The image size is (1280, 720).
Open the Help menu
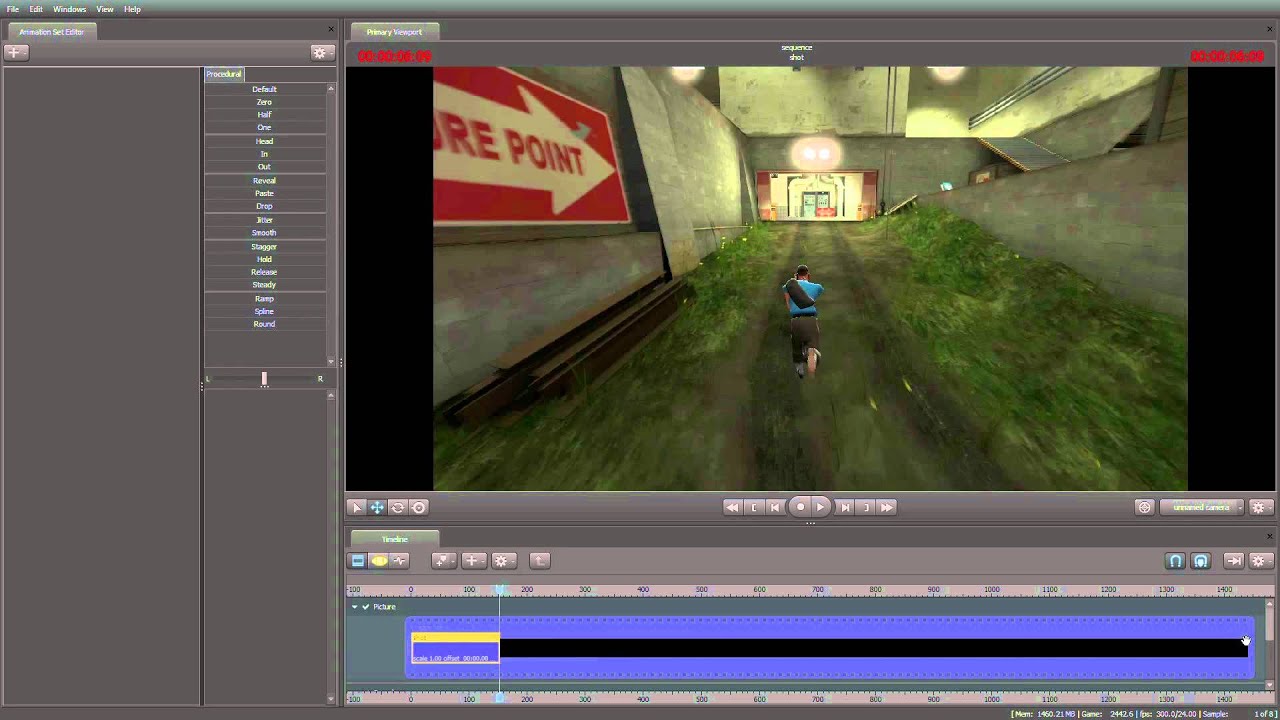(x=132, y=9)
